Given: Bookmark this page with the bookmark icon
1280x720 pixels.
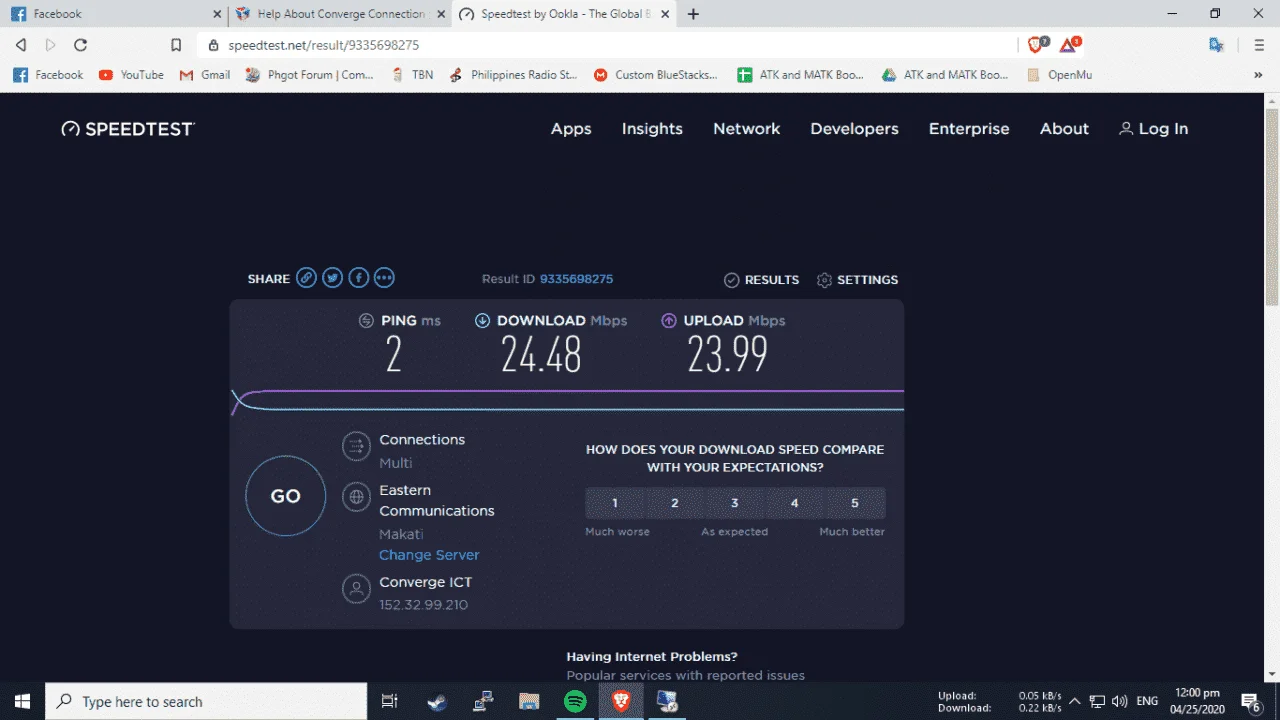Looking at the screenshot, I should click(x=176, y=45).
